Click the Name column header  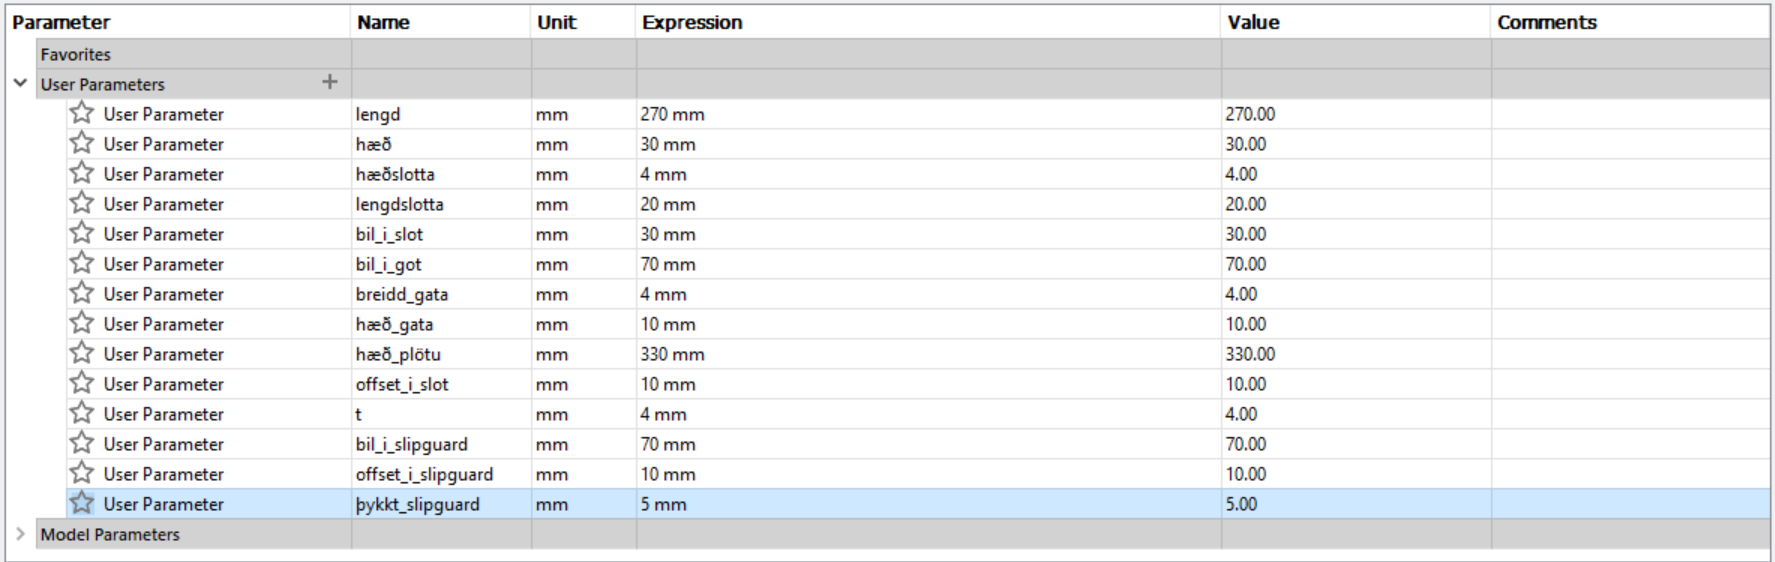pos(384,22)
